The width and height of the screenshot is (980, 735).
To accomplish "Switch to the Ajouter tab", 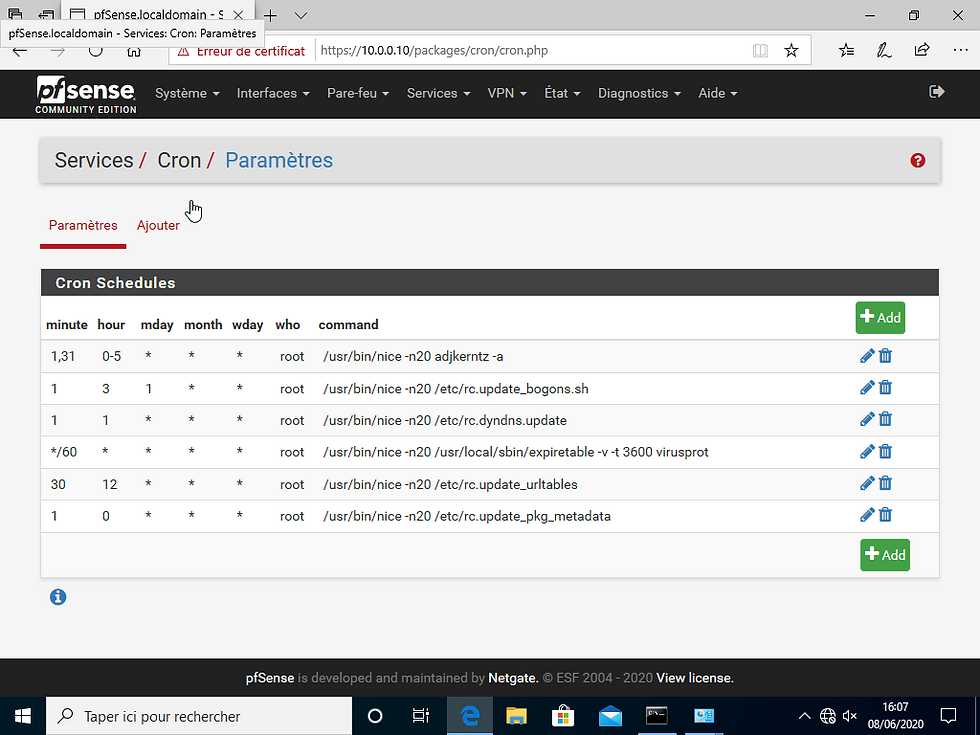I will pos(158,226).
